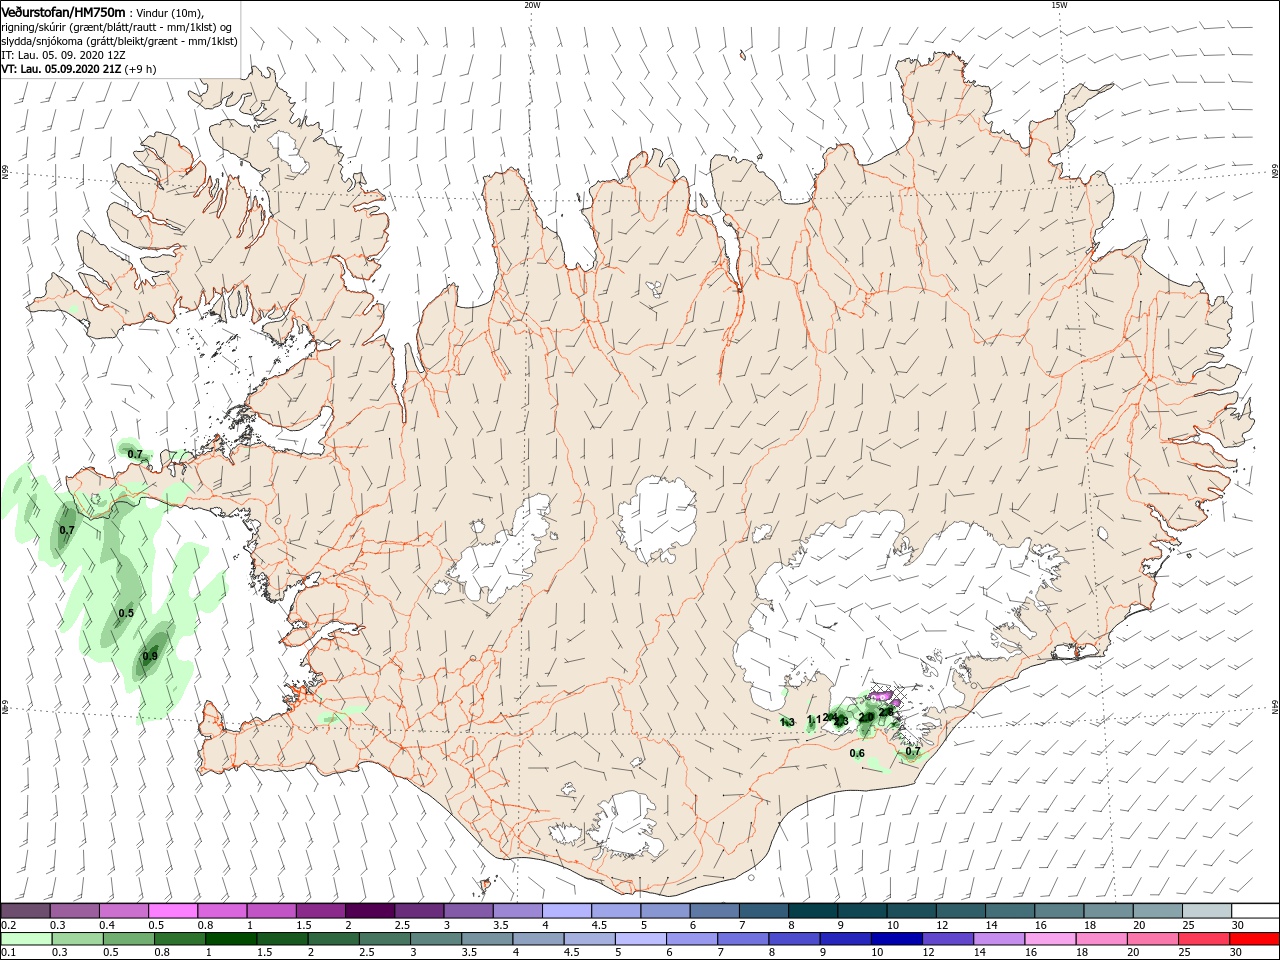Screen dimensions: 1280x960
Task: Pick the grey-teal 16–18 swatch, upper legend row
Action: pos(1058,911)
